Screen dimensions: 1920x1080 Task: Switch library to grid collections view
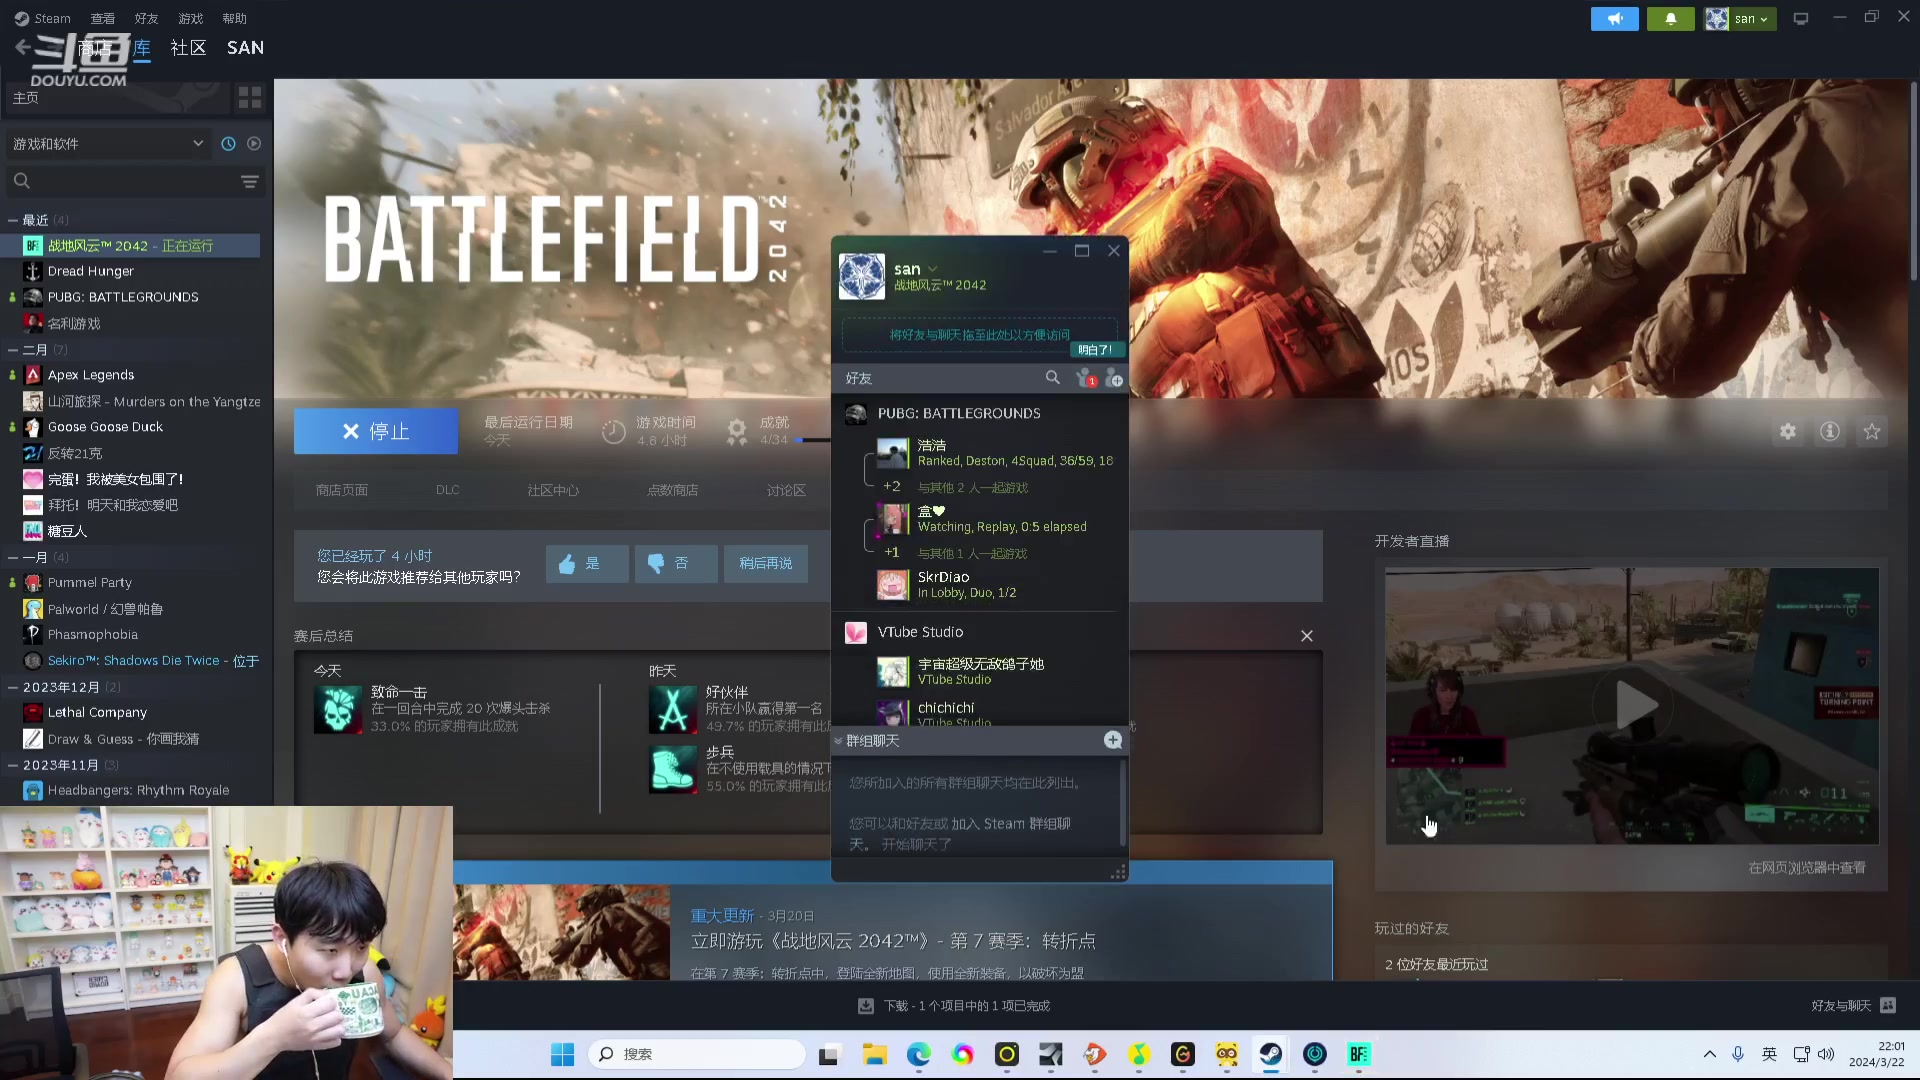(x=250, y=98)
